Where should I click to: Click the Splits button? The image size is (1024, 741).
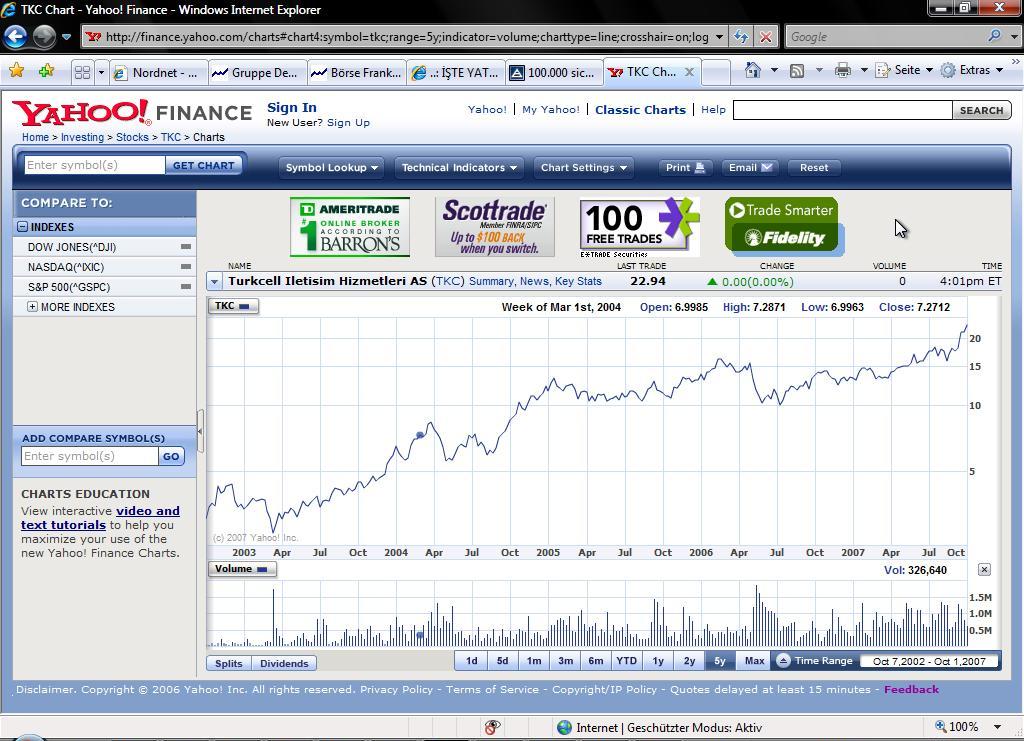229,663
